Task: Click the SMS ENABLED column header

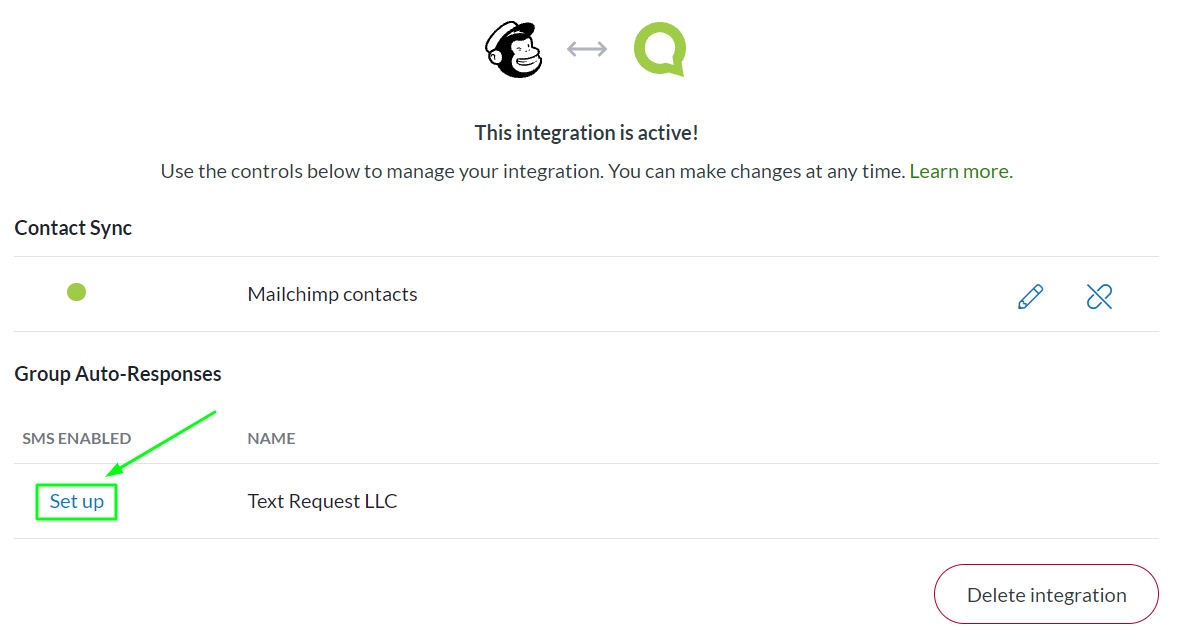Action: click(x=76, y=439)
